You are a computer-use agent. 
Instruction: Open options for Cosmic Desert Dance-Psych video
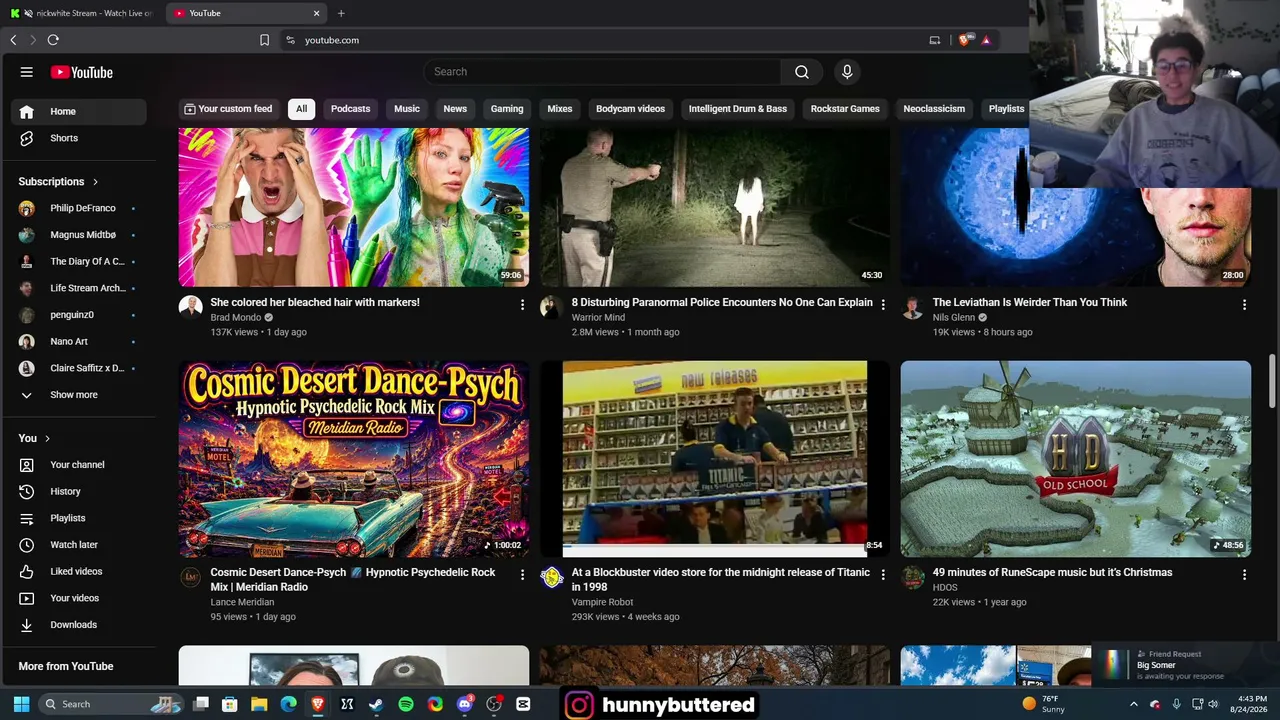coord(522,574)
